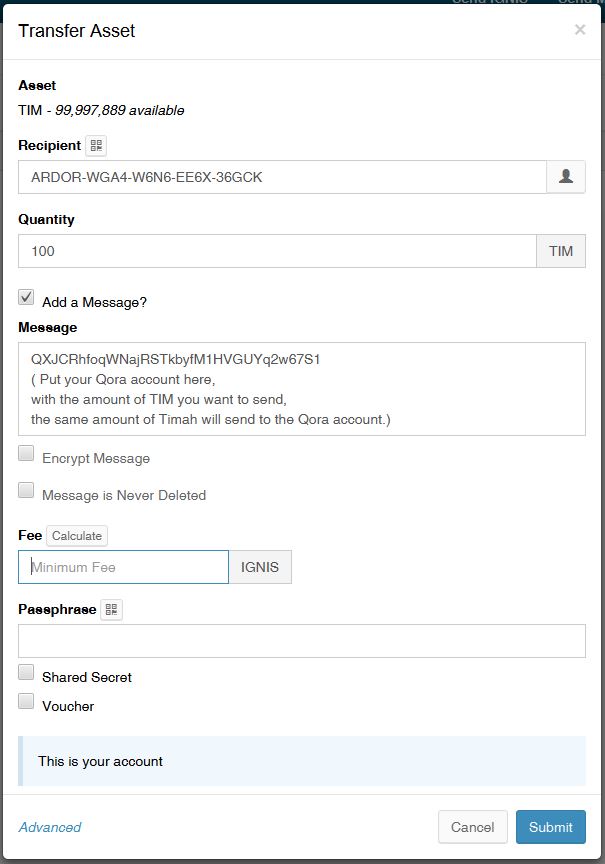Expand the Advanced options
The height and width of the screenshot is (864, 605).
(50, 827)
